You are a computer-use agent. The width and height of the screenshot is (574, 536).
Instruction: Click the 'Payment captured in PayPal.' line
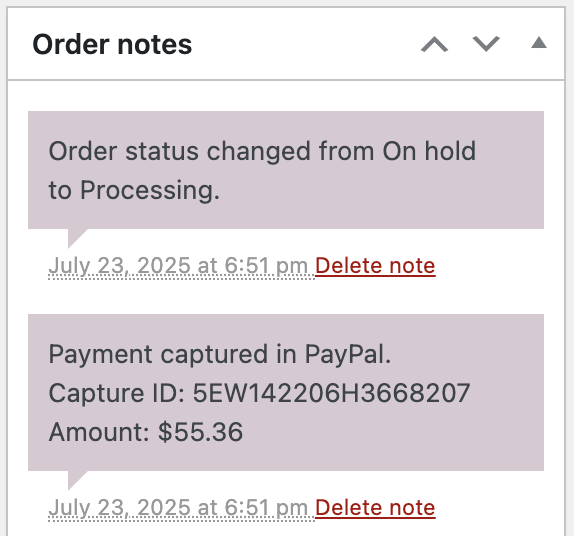tap(220, 354)
